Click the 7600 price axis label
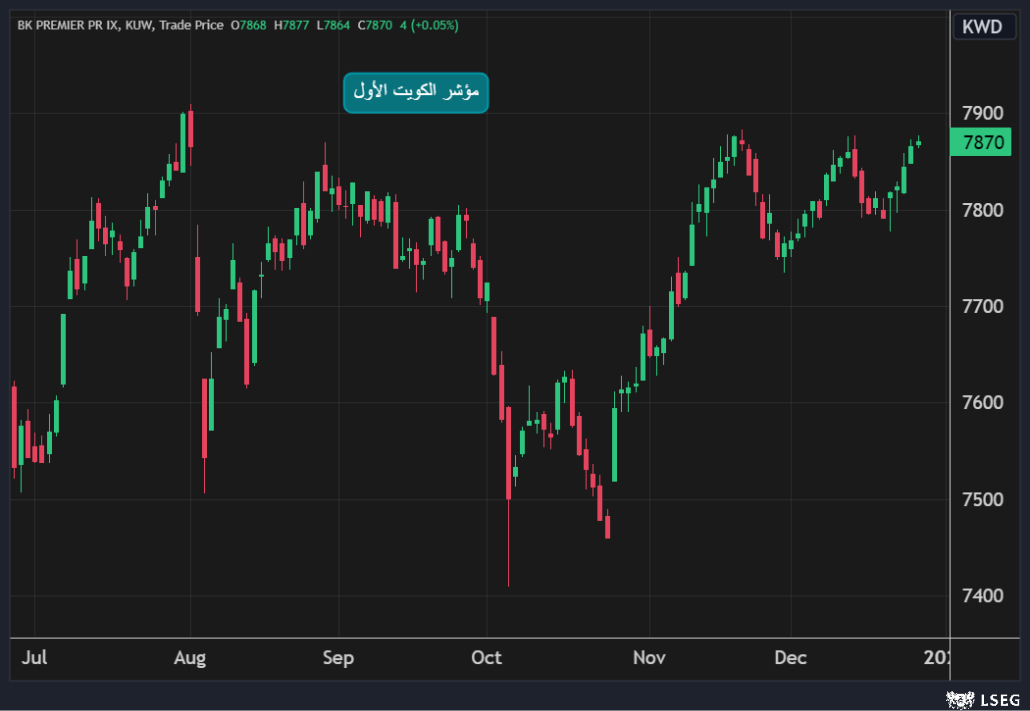The image size is (1030, 711). tap(981, 403)
